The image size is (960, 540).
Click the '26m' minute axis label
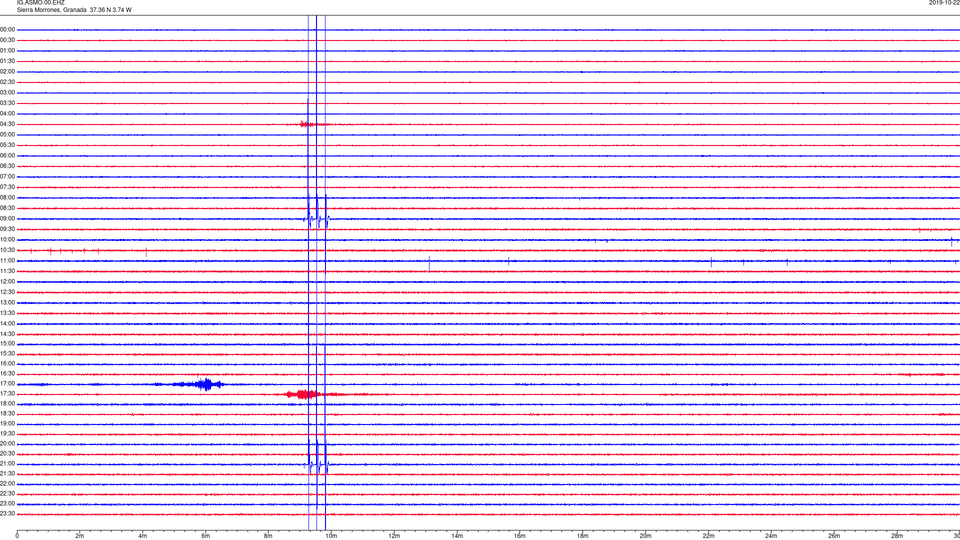[834, 536]
